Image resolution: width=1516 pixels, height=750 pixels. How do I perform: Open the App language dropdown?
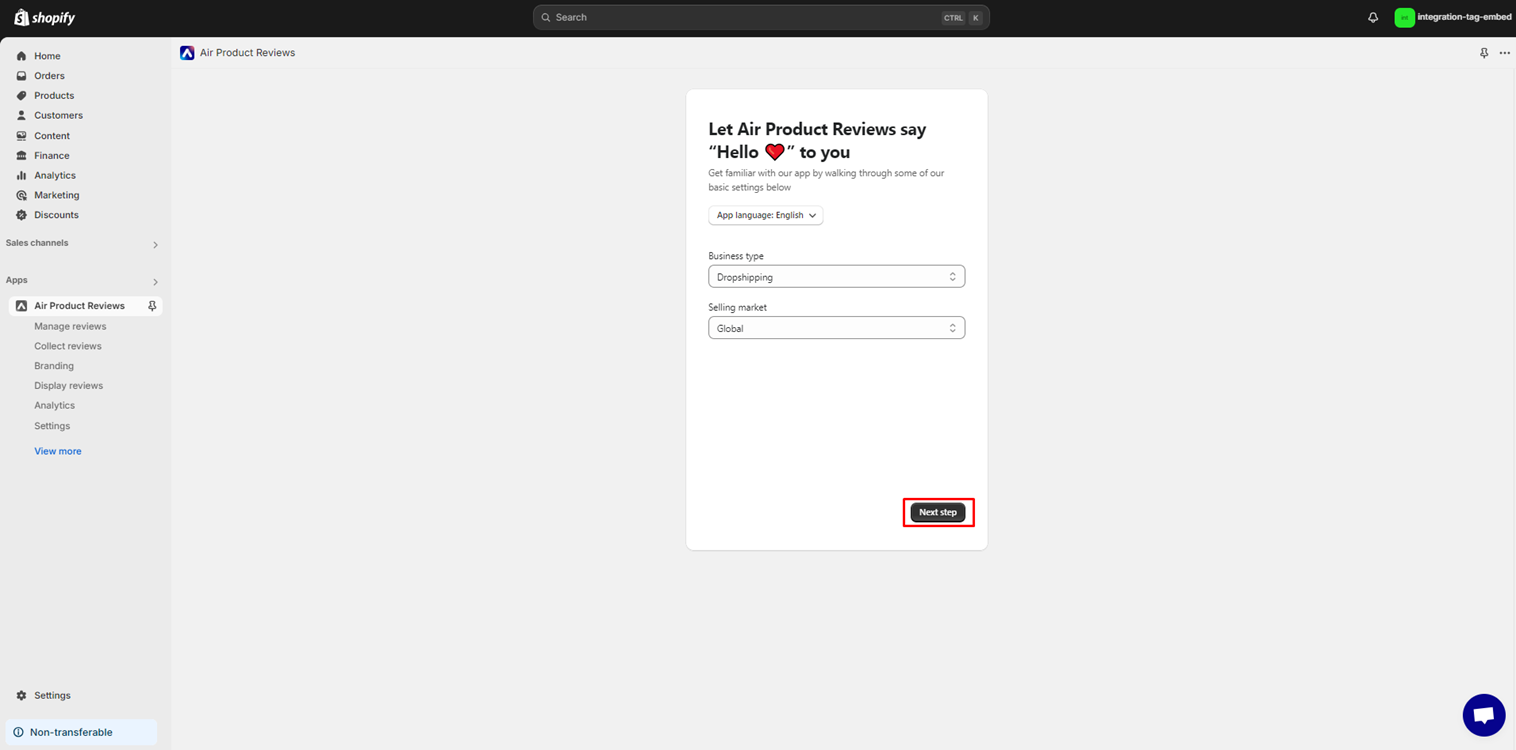click(x=765, y=215)
